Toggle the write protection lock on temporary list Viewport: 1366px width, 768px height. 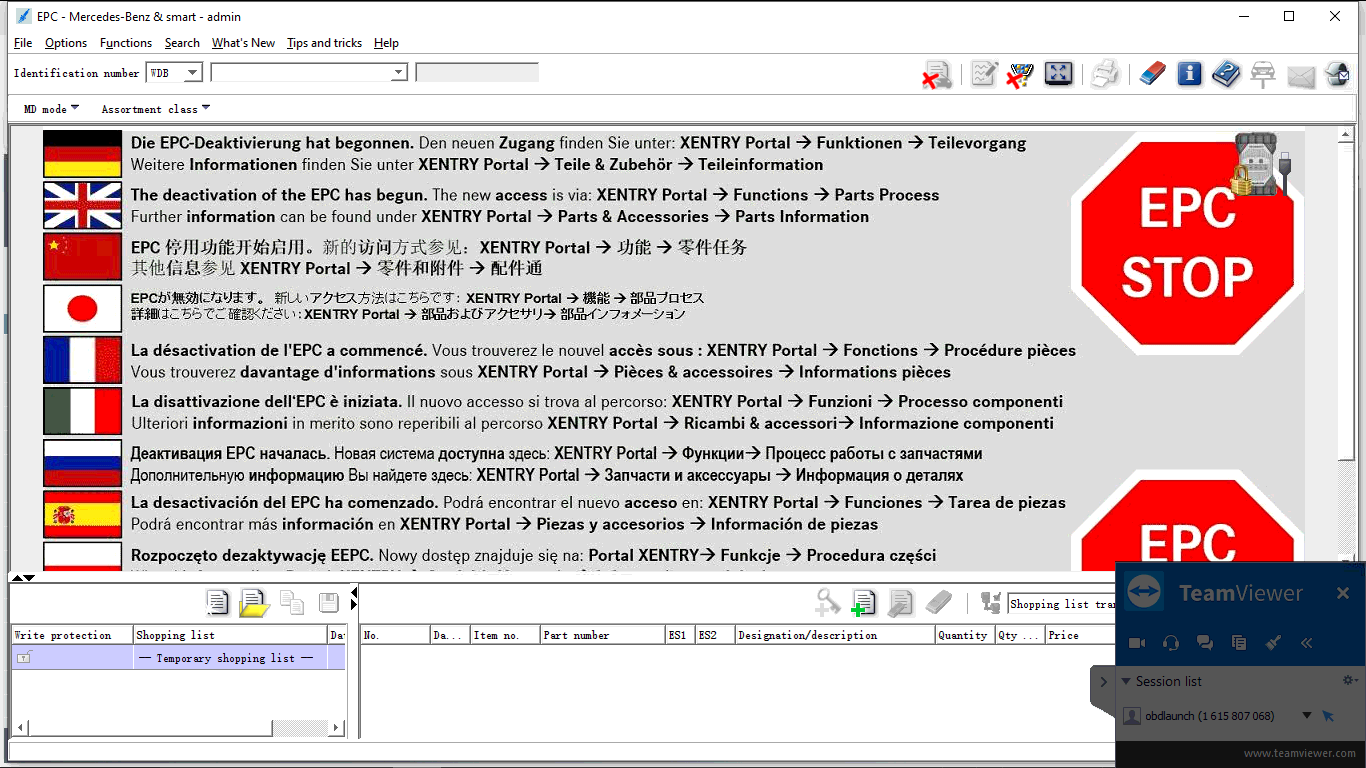pos(24,657)
